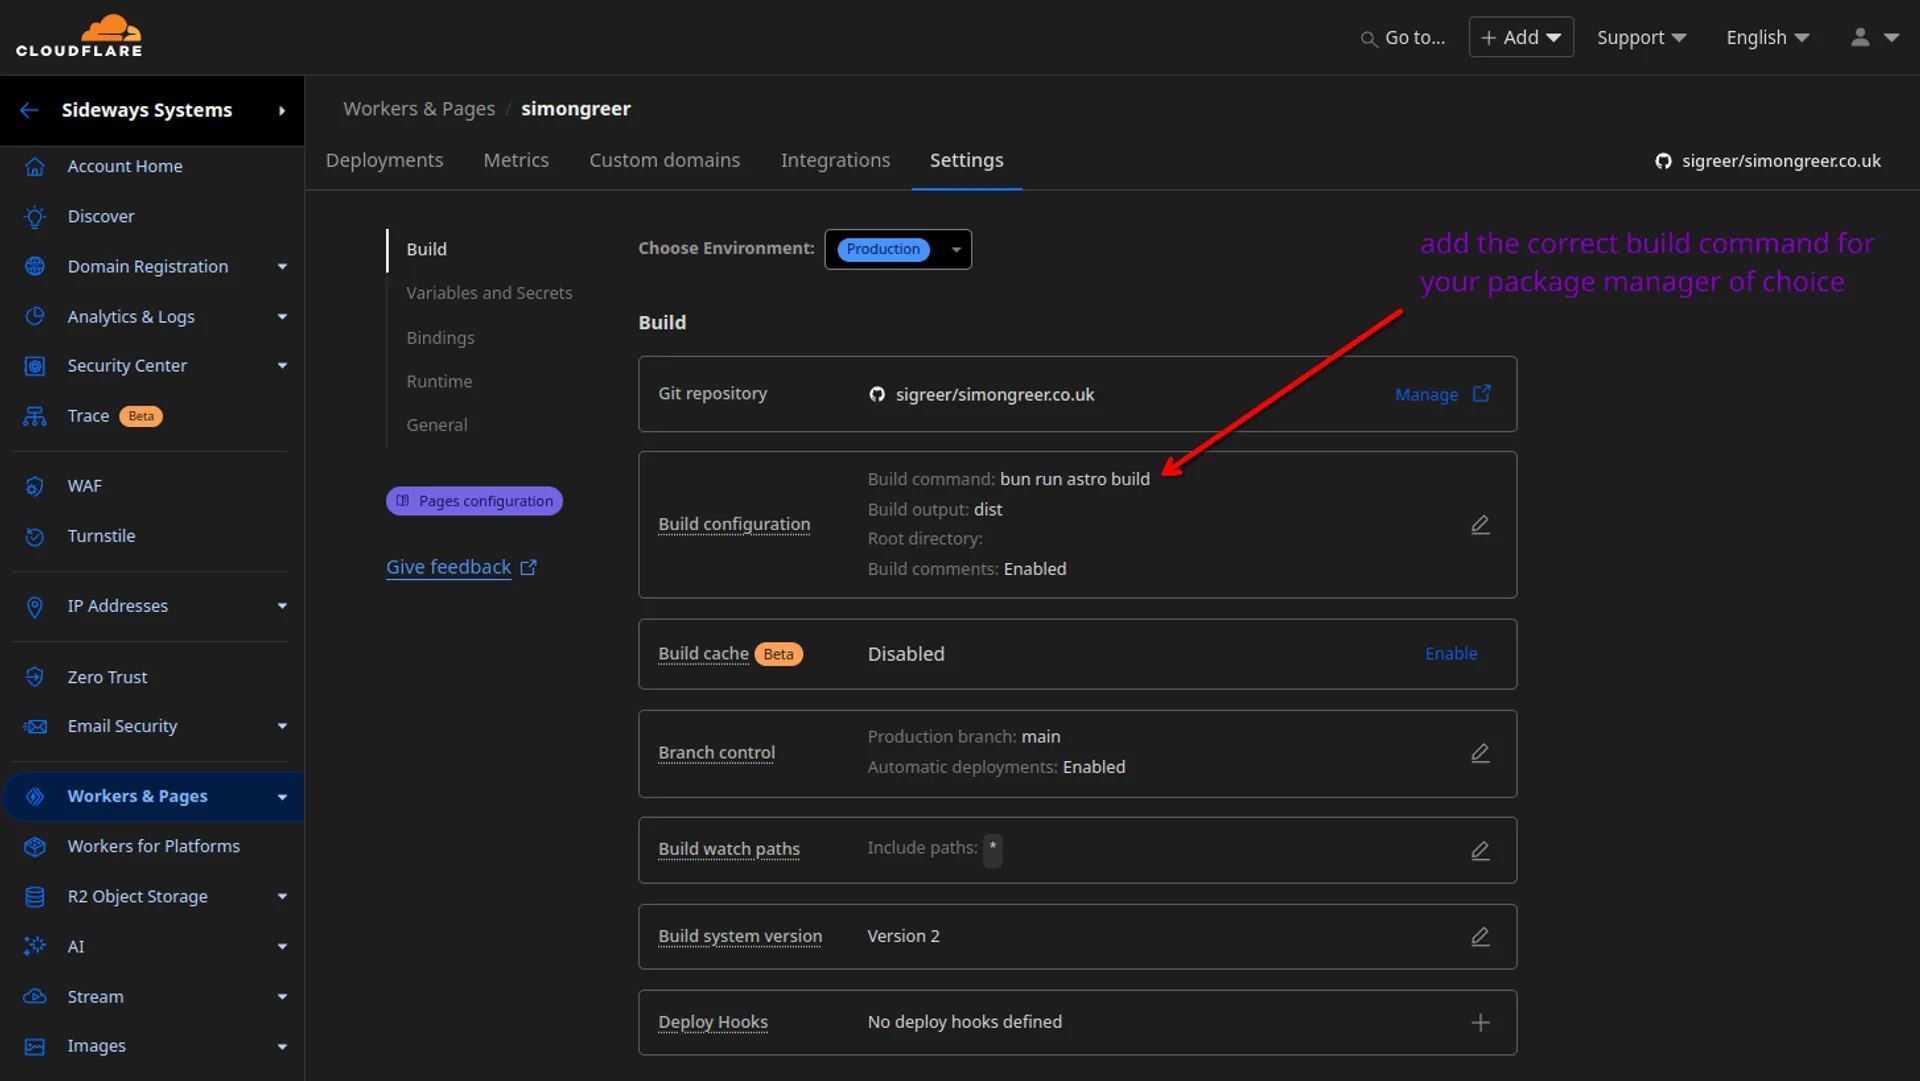Open the English language dropdown

tap(1766, 37)
